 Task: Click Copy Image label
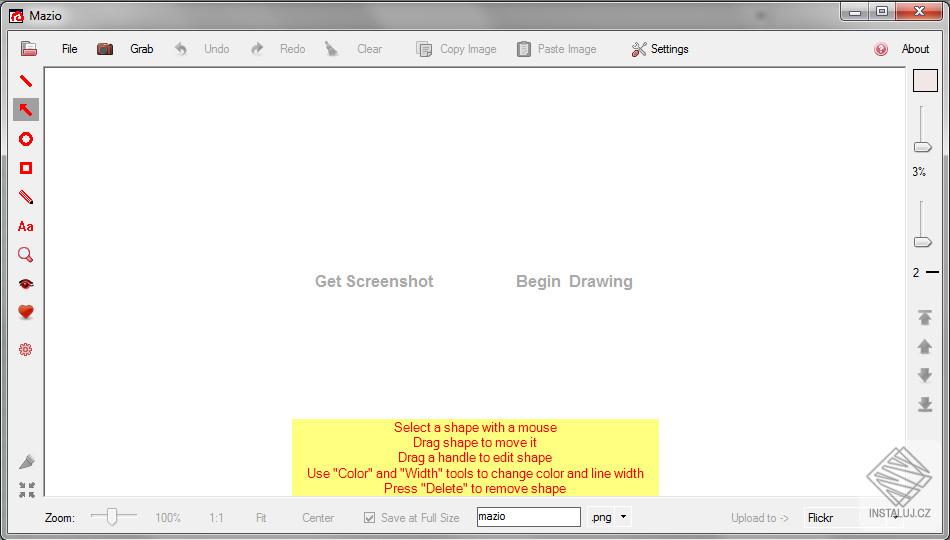pos(468,49)
